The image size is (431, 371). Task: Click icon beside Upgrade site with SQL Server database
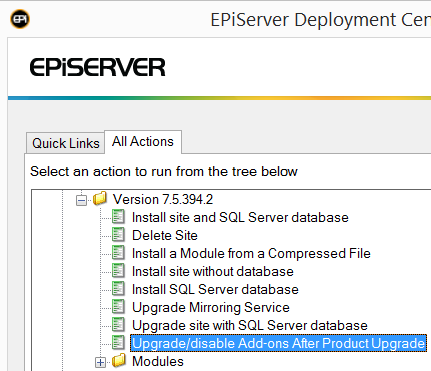coord(118,325)
